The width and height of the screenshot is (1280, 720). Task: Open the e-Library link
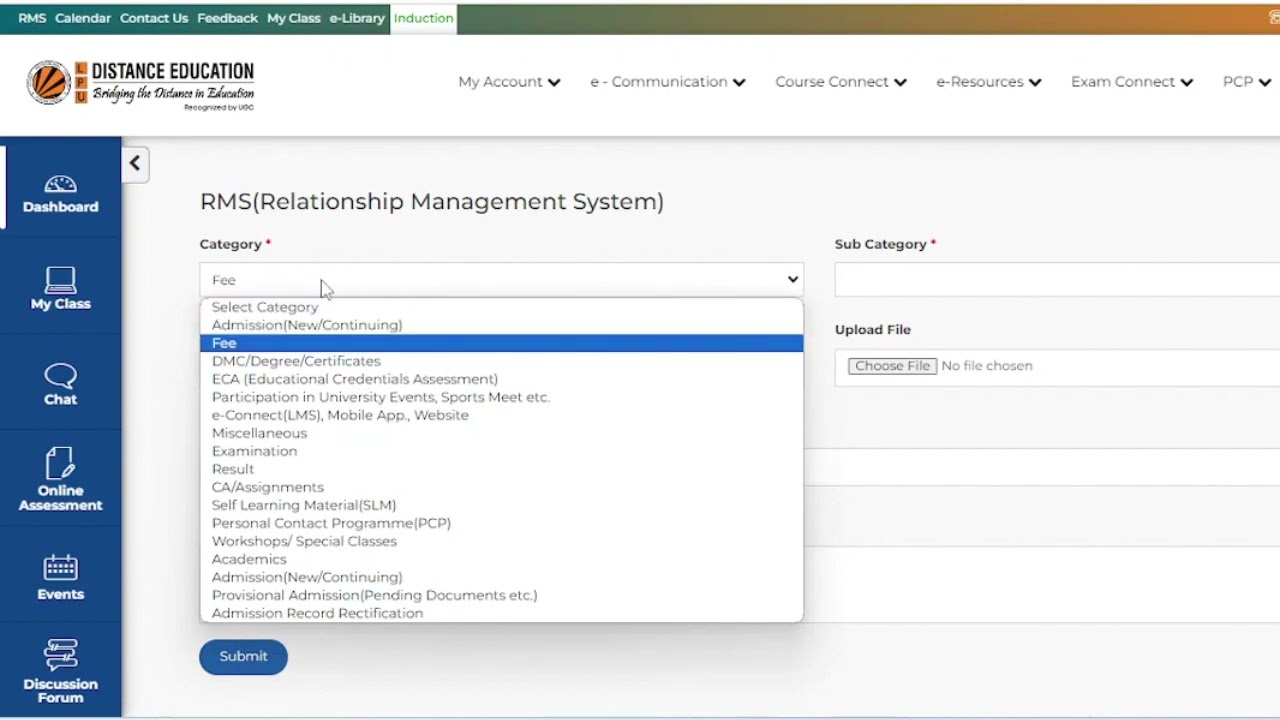[357, 18]
